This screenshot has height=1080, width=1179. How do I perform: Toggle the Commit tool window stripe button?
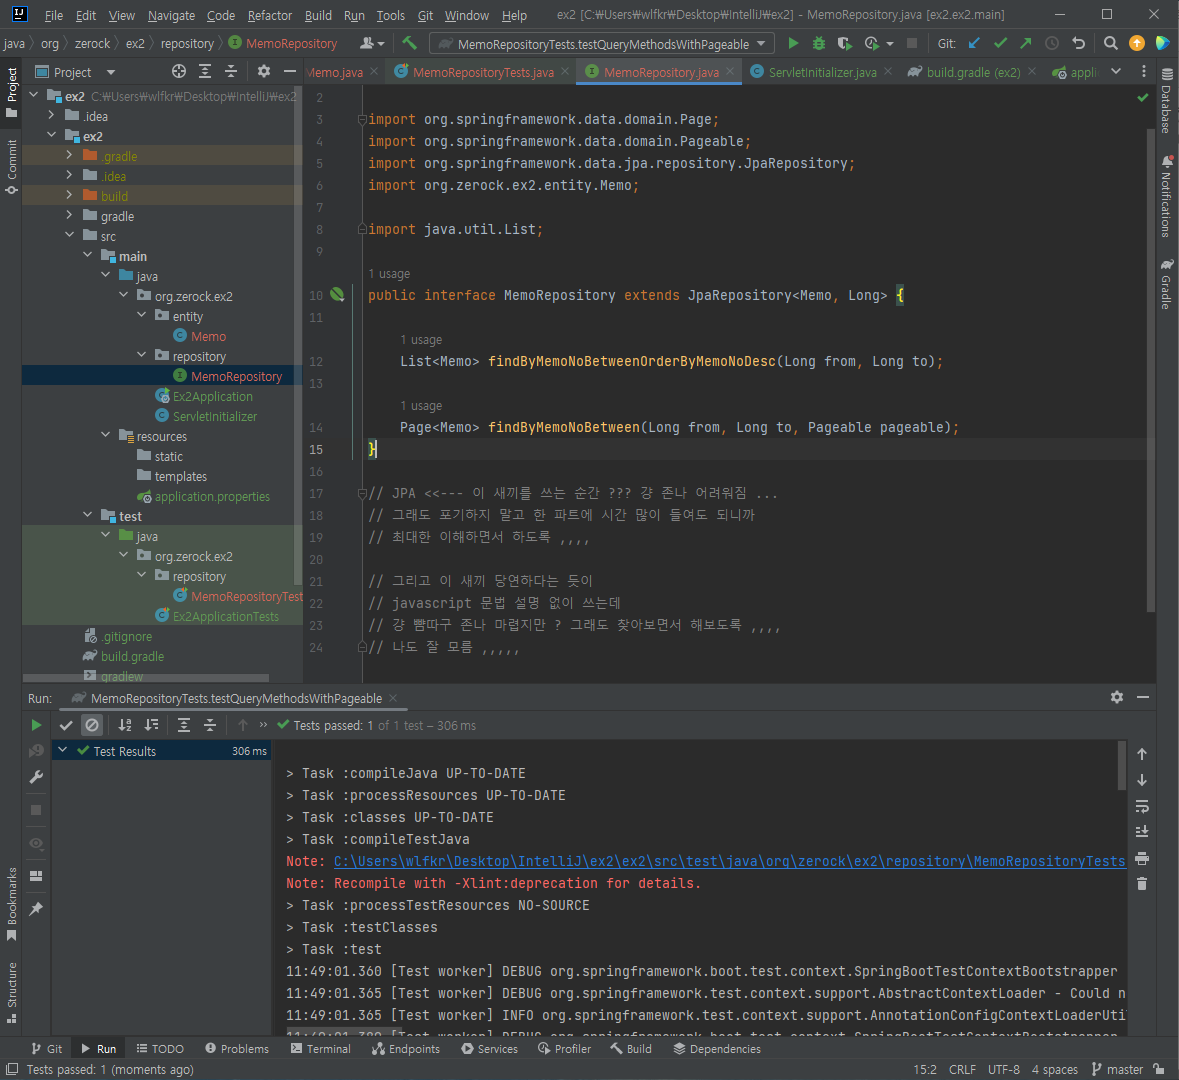11,166
